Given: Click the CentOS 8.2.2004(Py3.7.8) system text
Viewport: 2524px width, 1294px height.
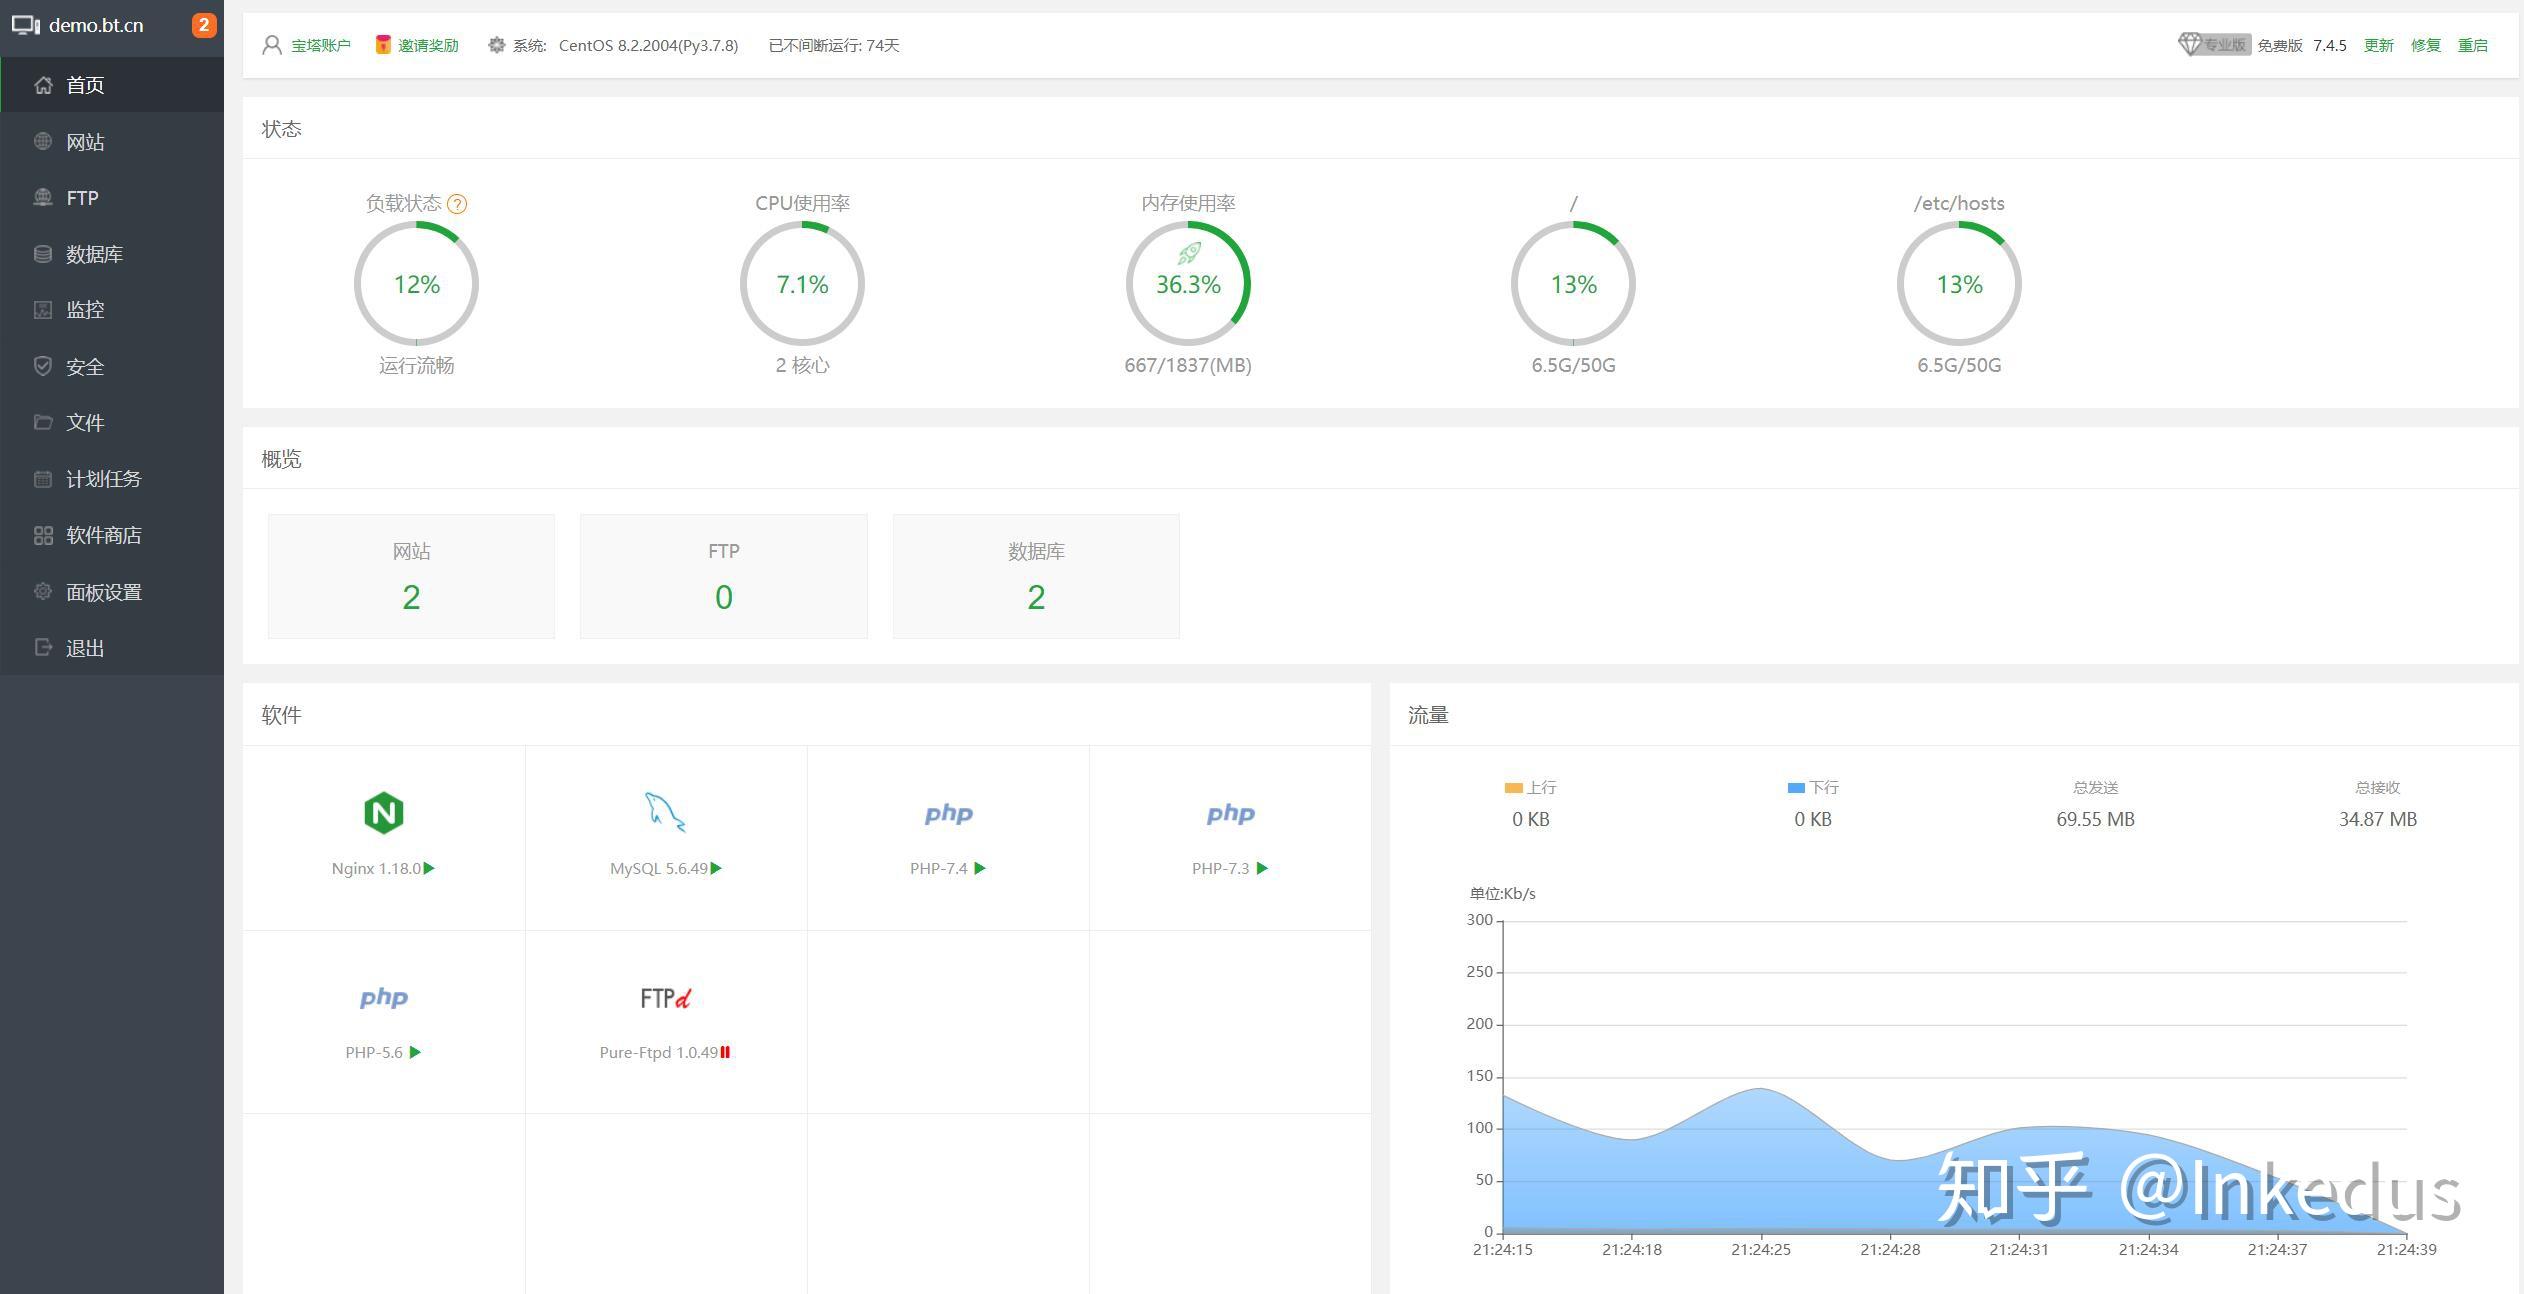Looking at the screenshot, I should (x=648, y=45).
